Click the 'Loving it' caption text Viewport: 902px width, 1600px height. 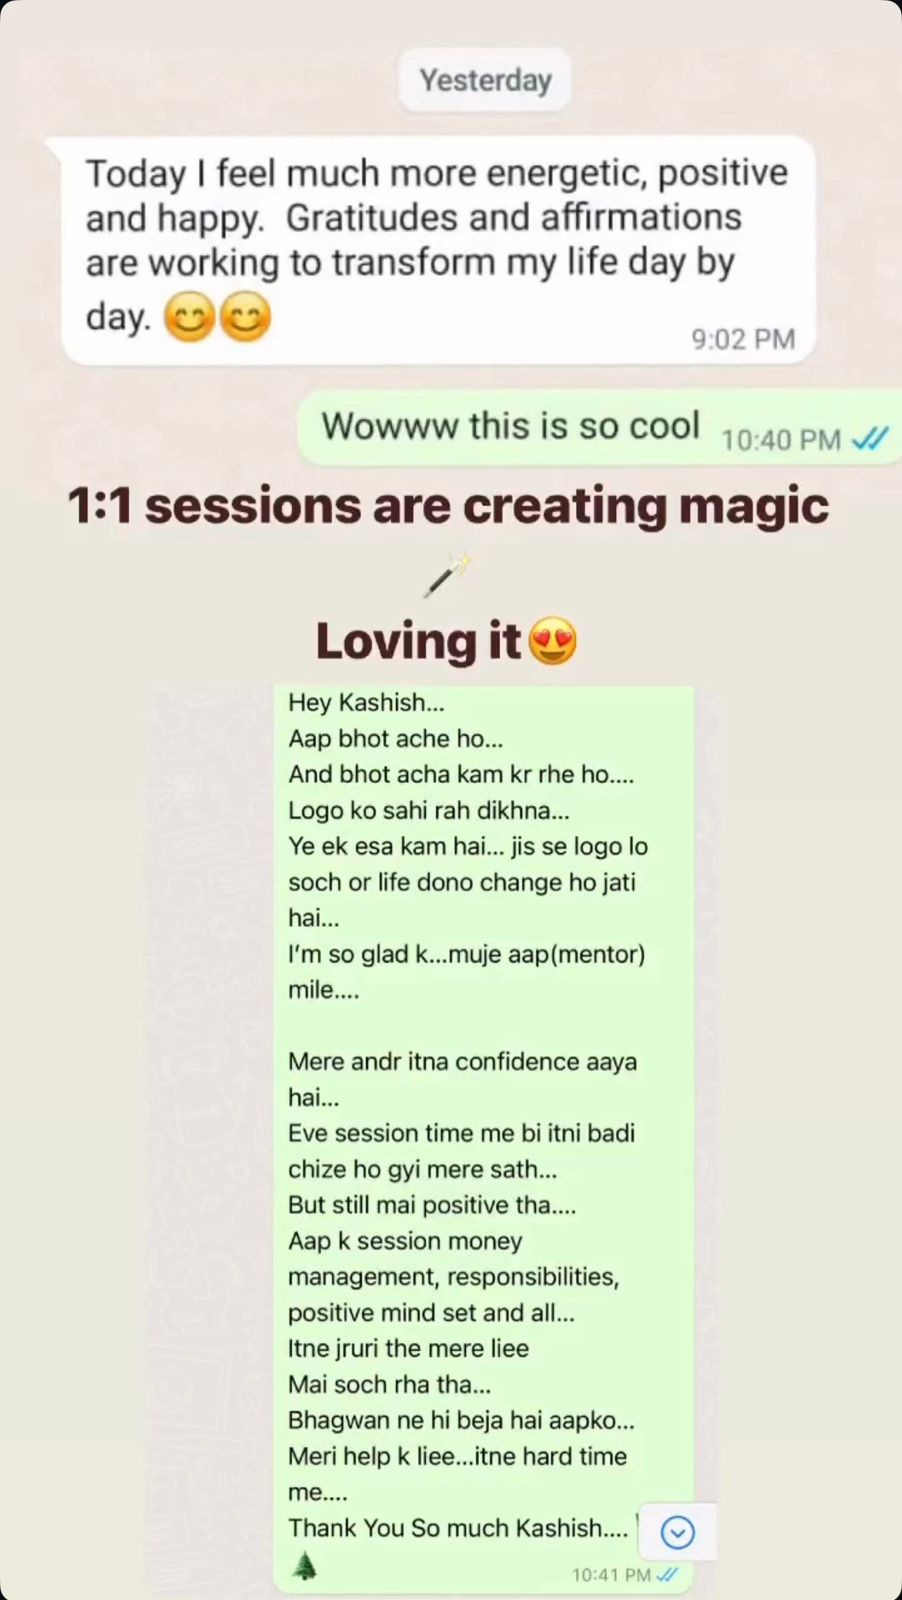418,641
